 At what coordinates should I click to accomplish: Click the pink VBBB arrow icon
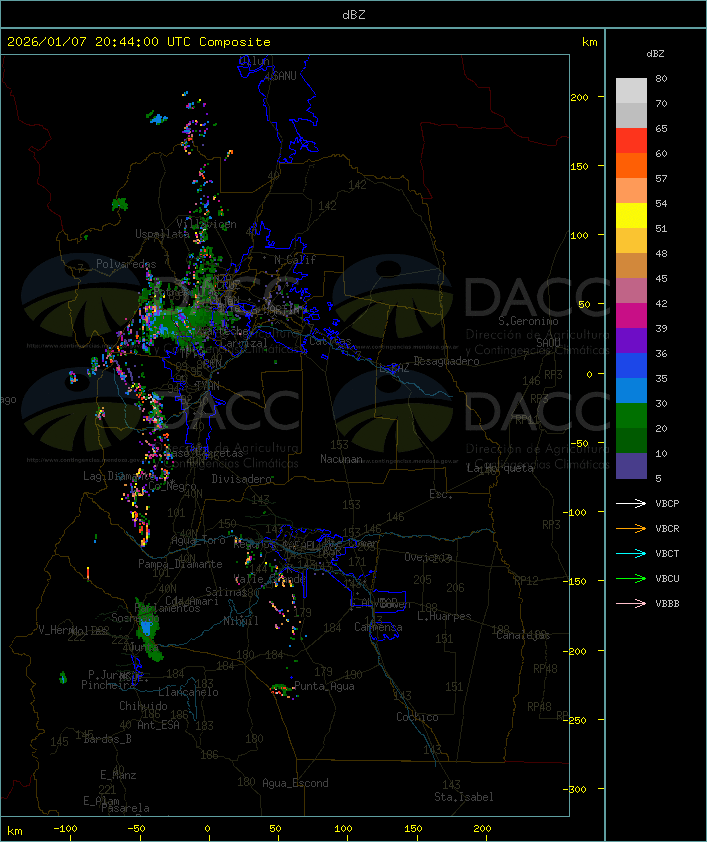tap(631, 604)
